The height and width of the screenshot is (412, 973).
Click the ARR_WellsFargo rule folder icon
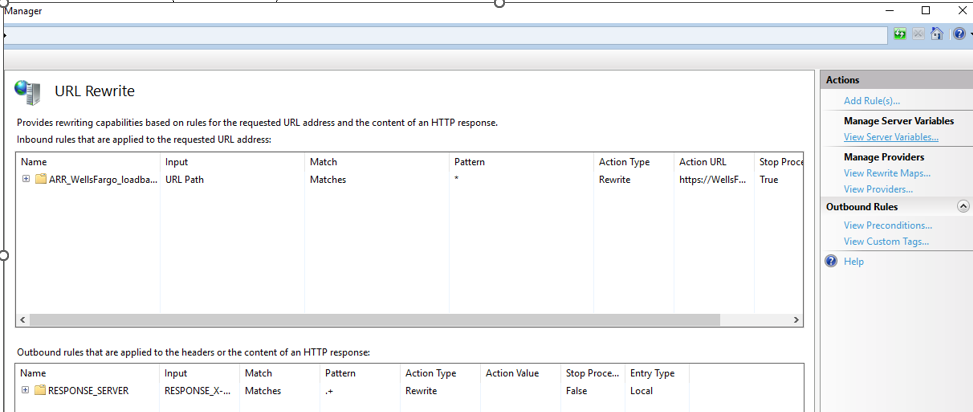(41, 179)
